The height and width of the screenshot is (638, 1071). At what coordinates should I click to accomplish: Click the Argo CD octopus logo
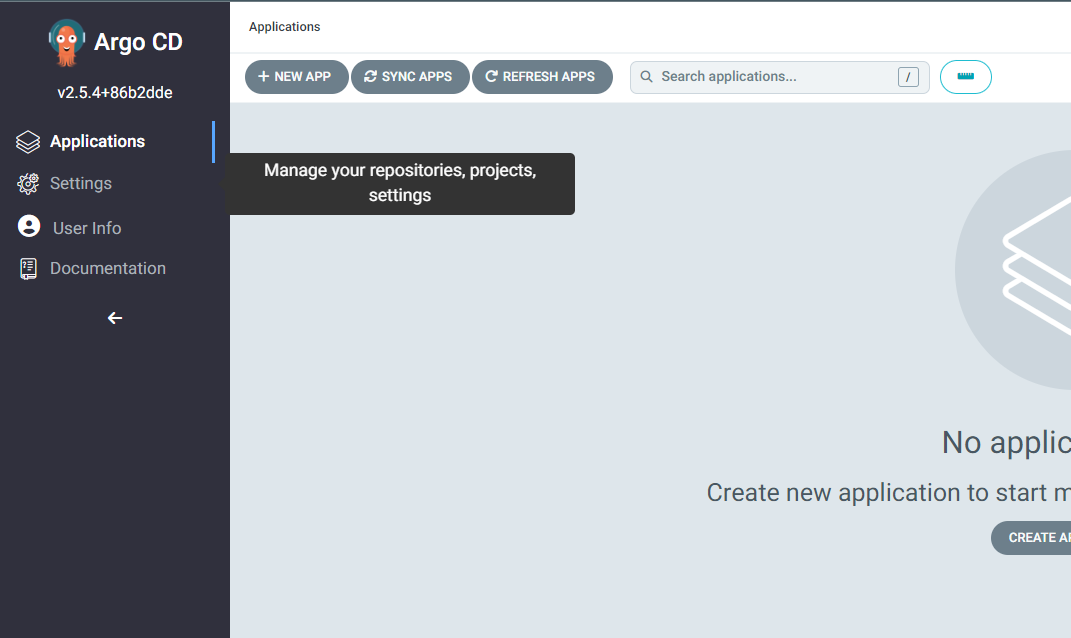pos(66,42)
